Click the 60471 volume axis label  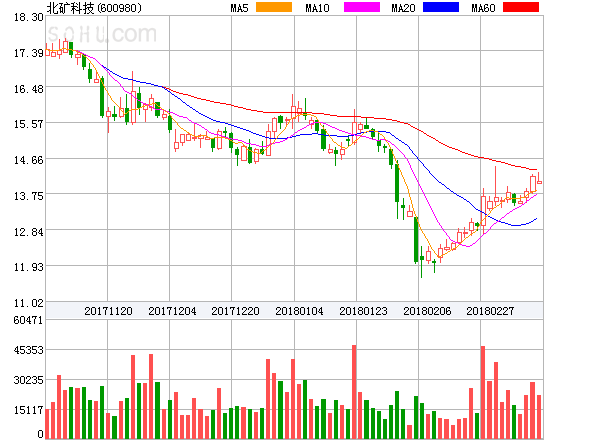28,320
